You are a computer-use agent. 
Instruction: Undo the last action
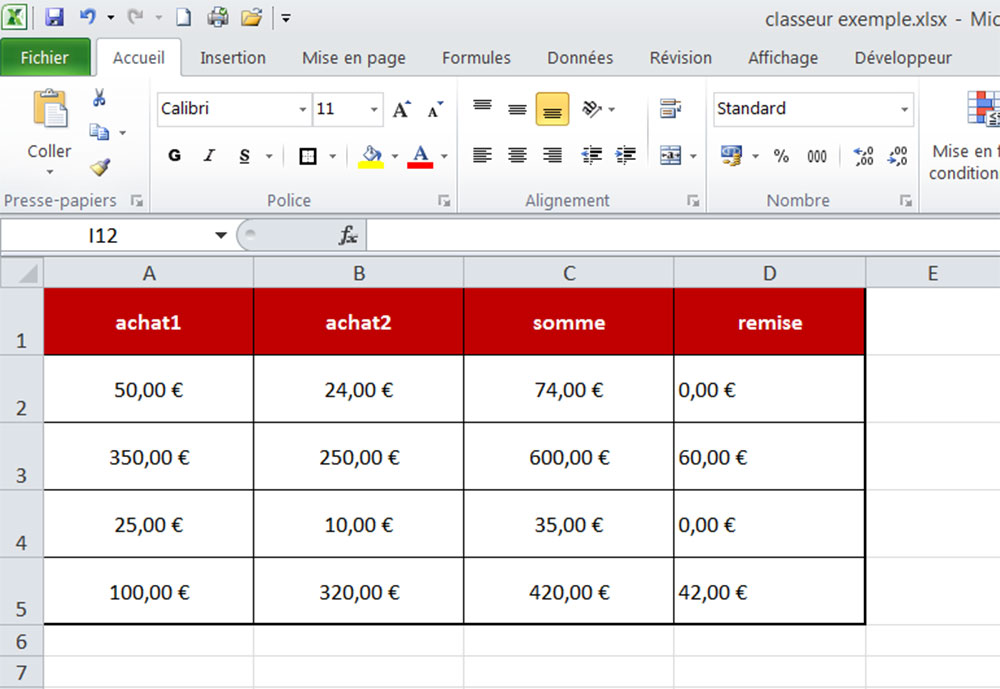(x=87, y=17)
